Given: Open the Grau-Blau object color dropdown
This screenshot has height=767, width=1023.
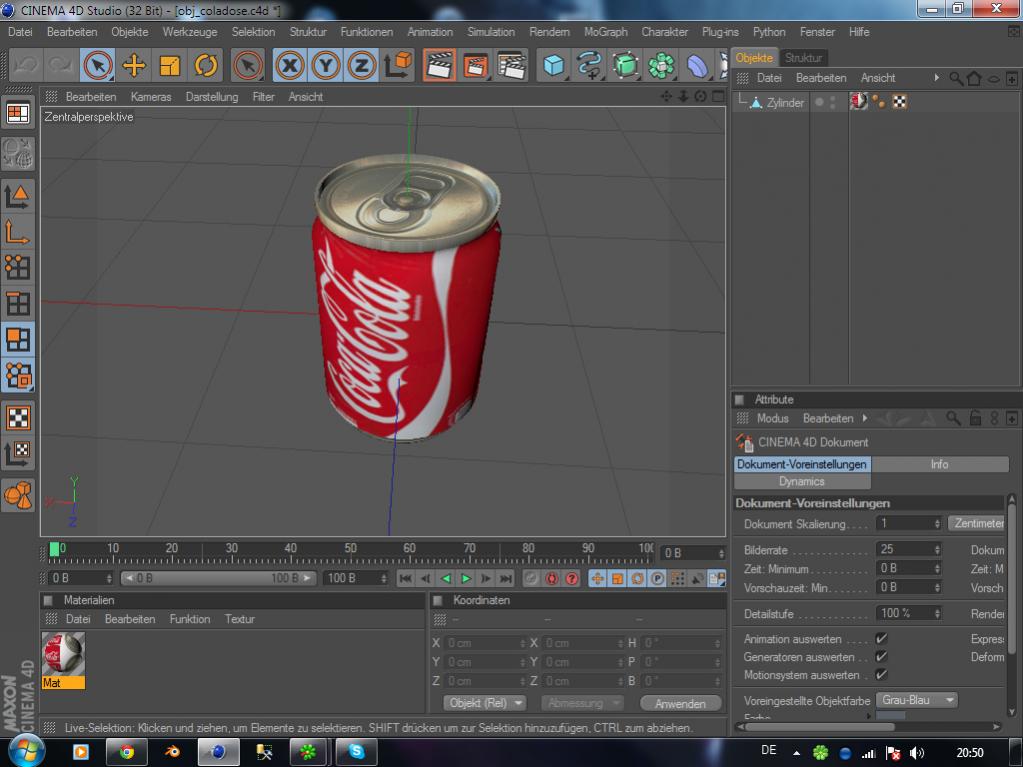Looking at the screenshot, I should tap(916, 700).
